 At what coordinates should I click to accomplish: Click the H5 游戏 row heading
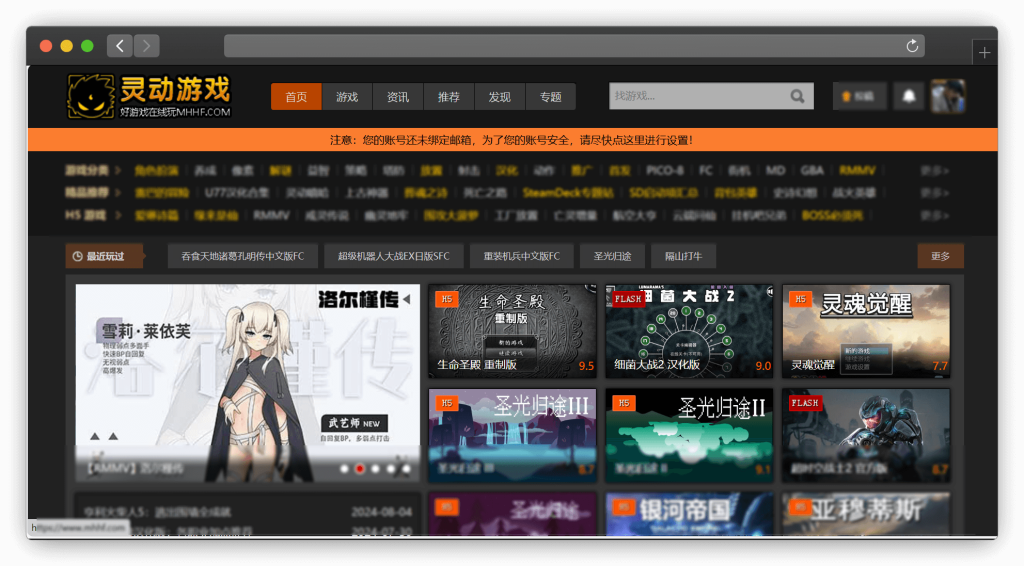point(86,215)
